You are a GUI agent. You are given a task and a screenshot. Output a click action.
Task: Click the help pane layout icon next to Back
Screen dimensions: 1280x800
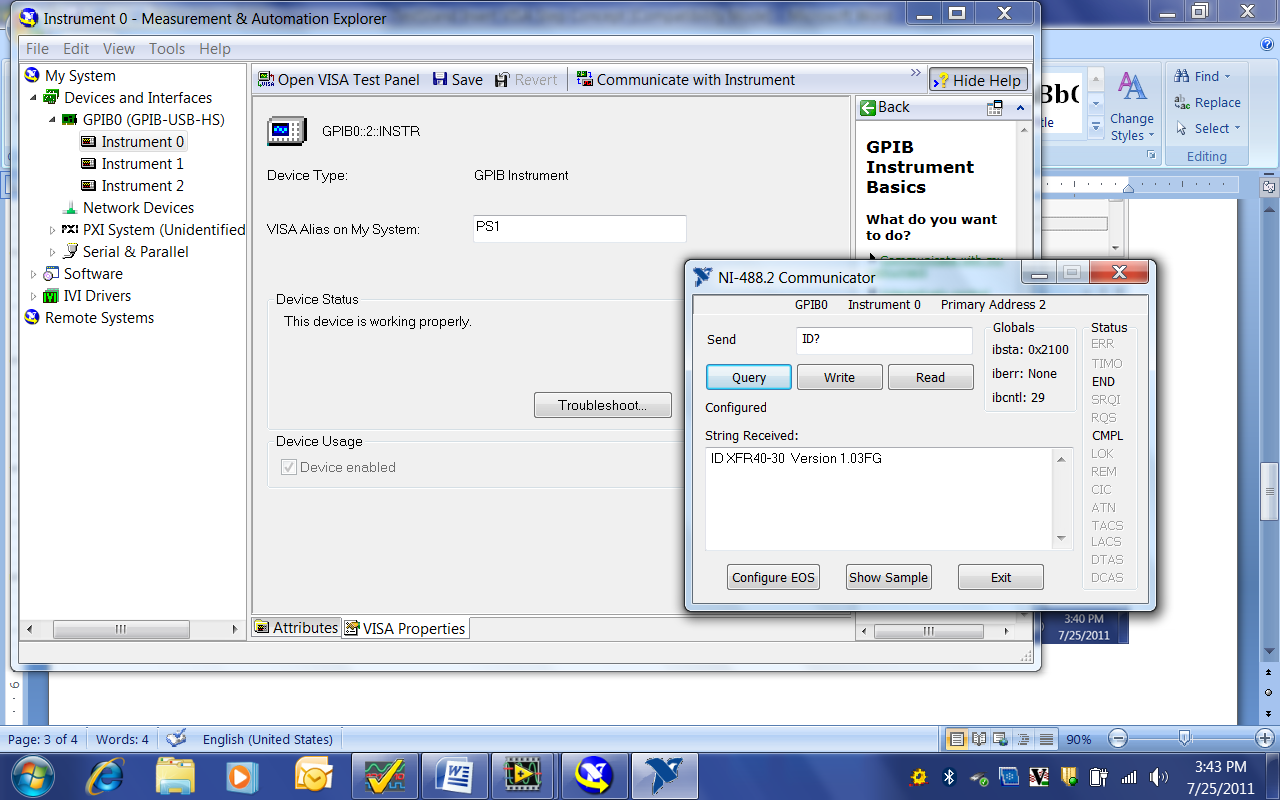994,107
